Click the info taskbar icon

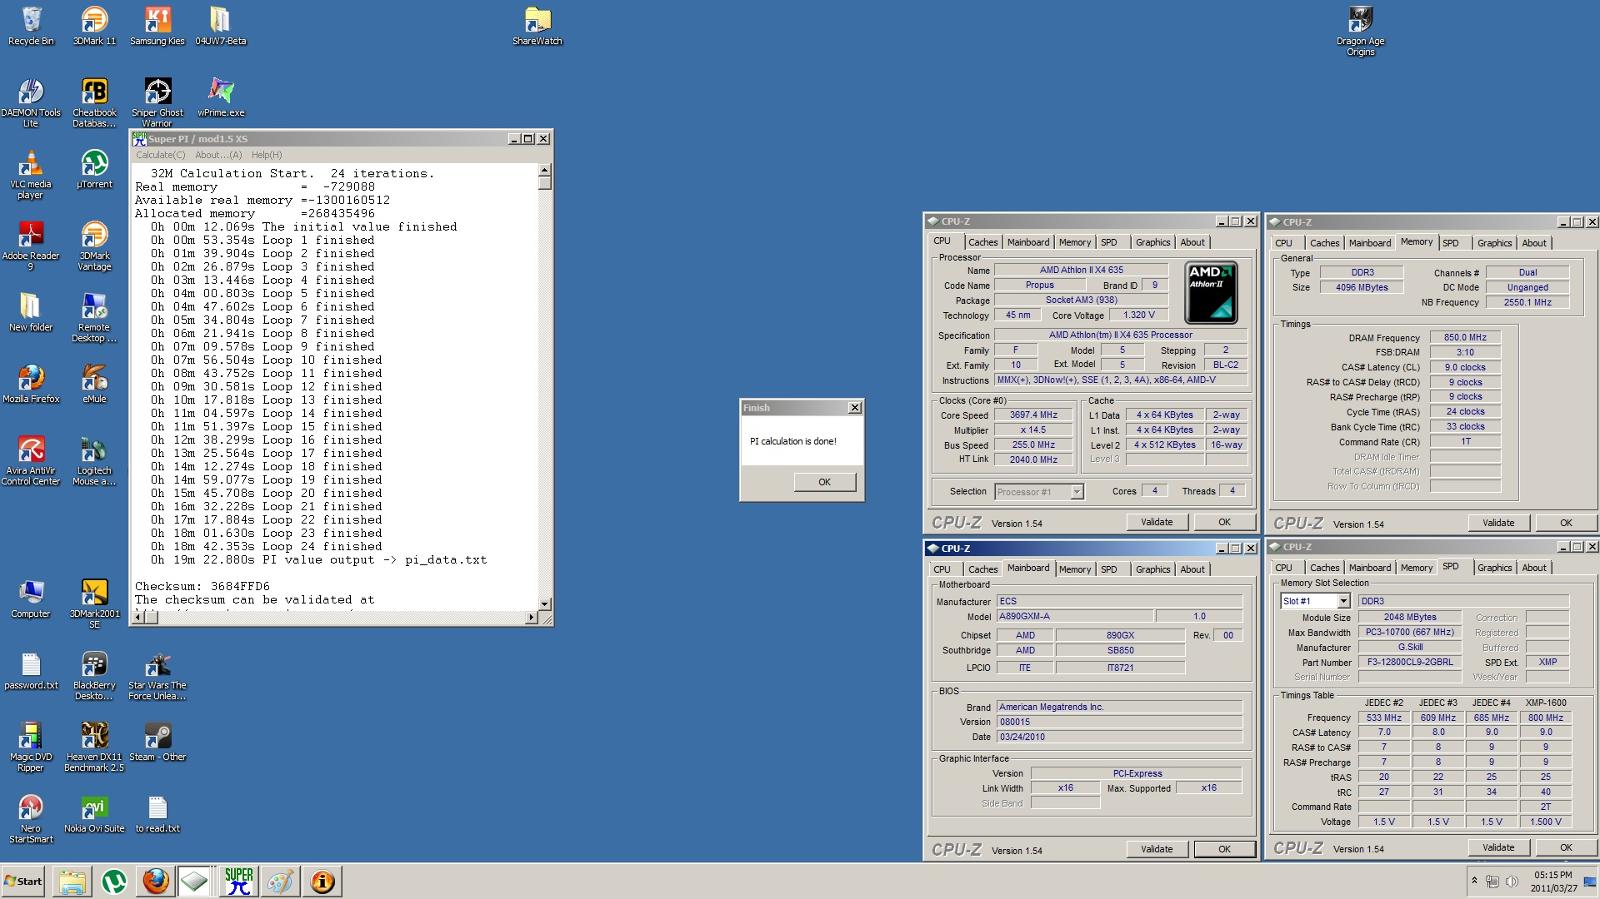[322, 881]
